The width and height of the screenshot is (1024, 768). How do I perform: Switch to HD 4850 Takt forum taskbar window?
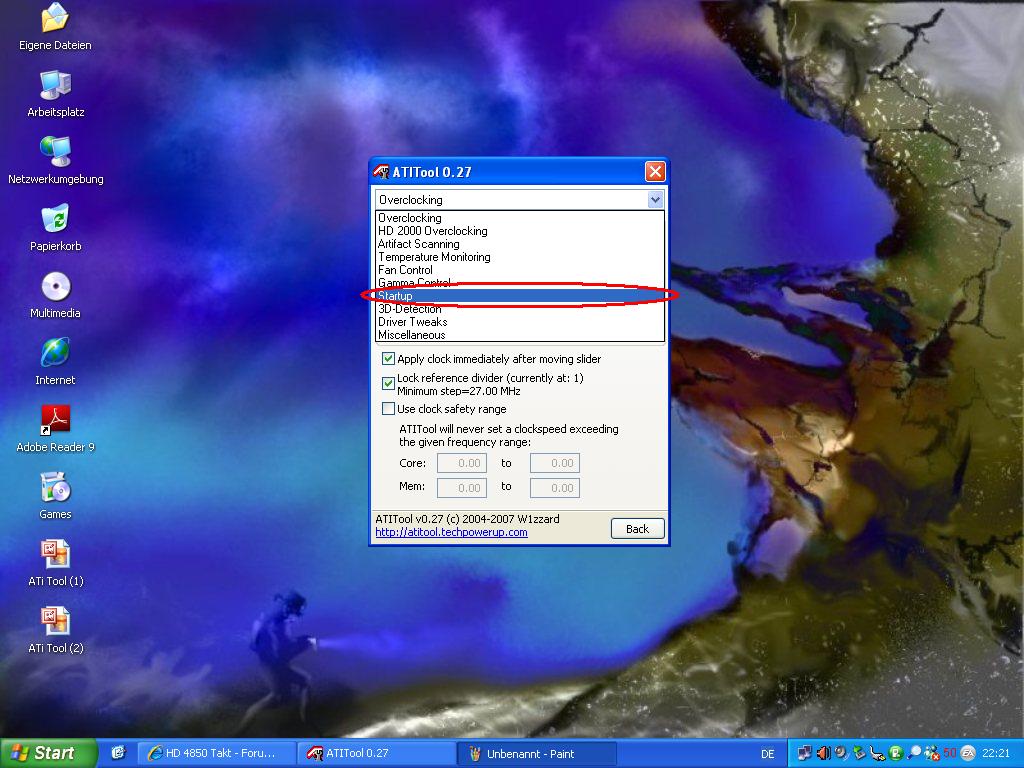(216, 753)
